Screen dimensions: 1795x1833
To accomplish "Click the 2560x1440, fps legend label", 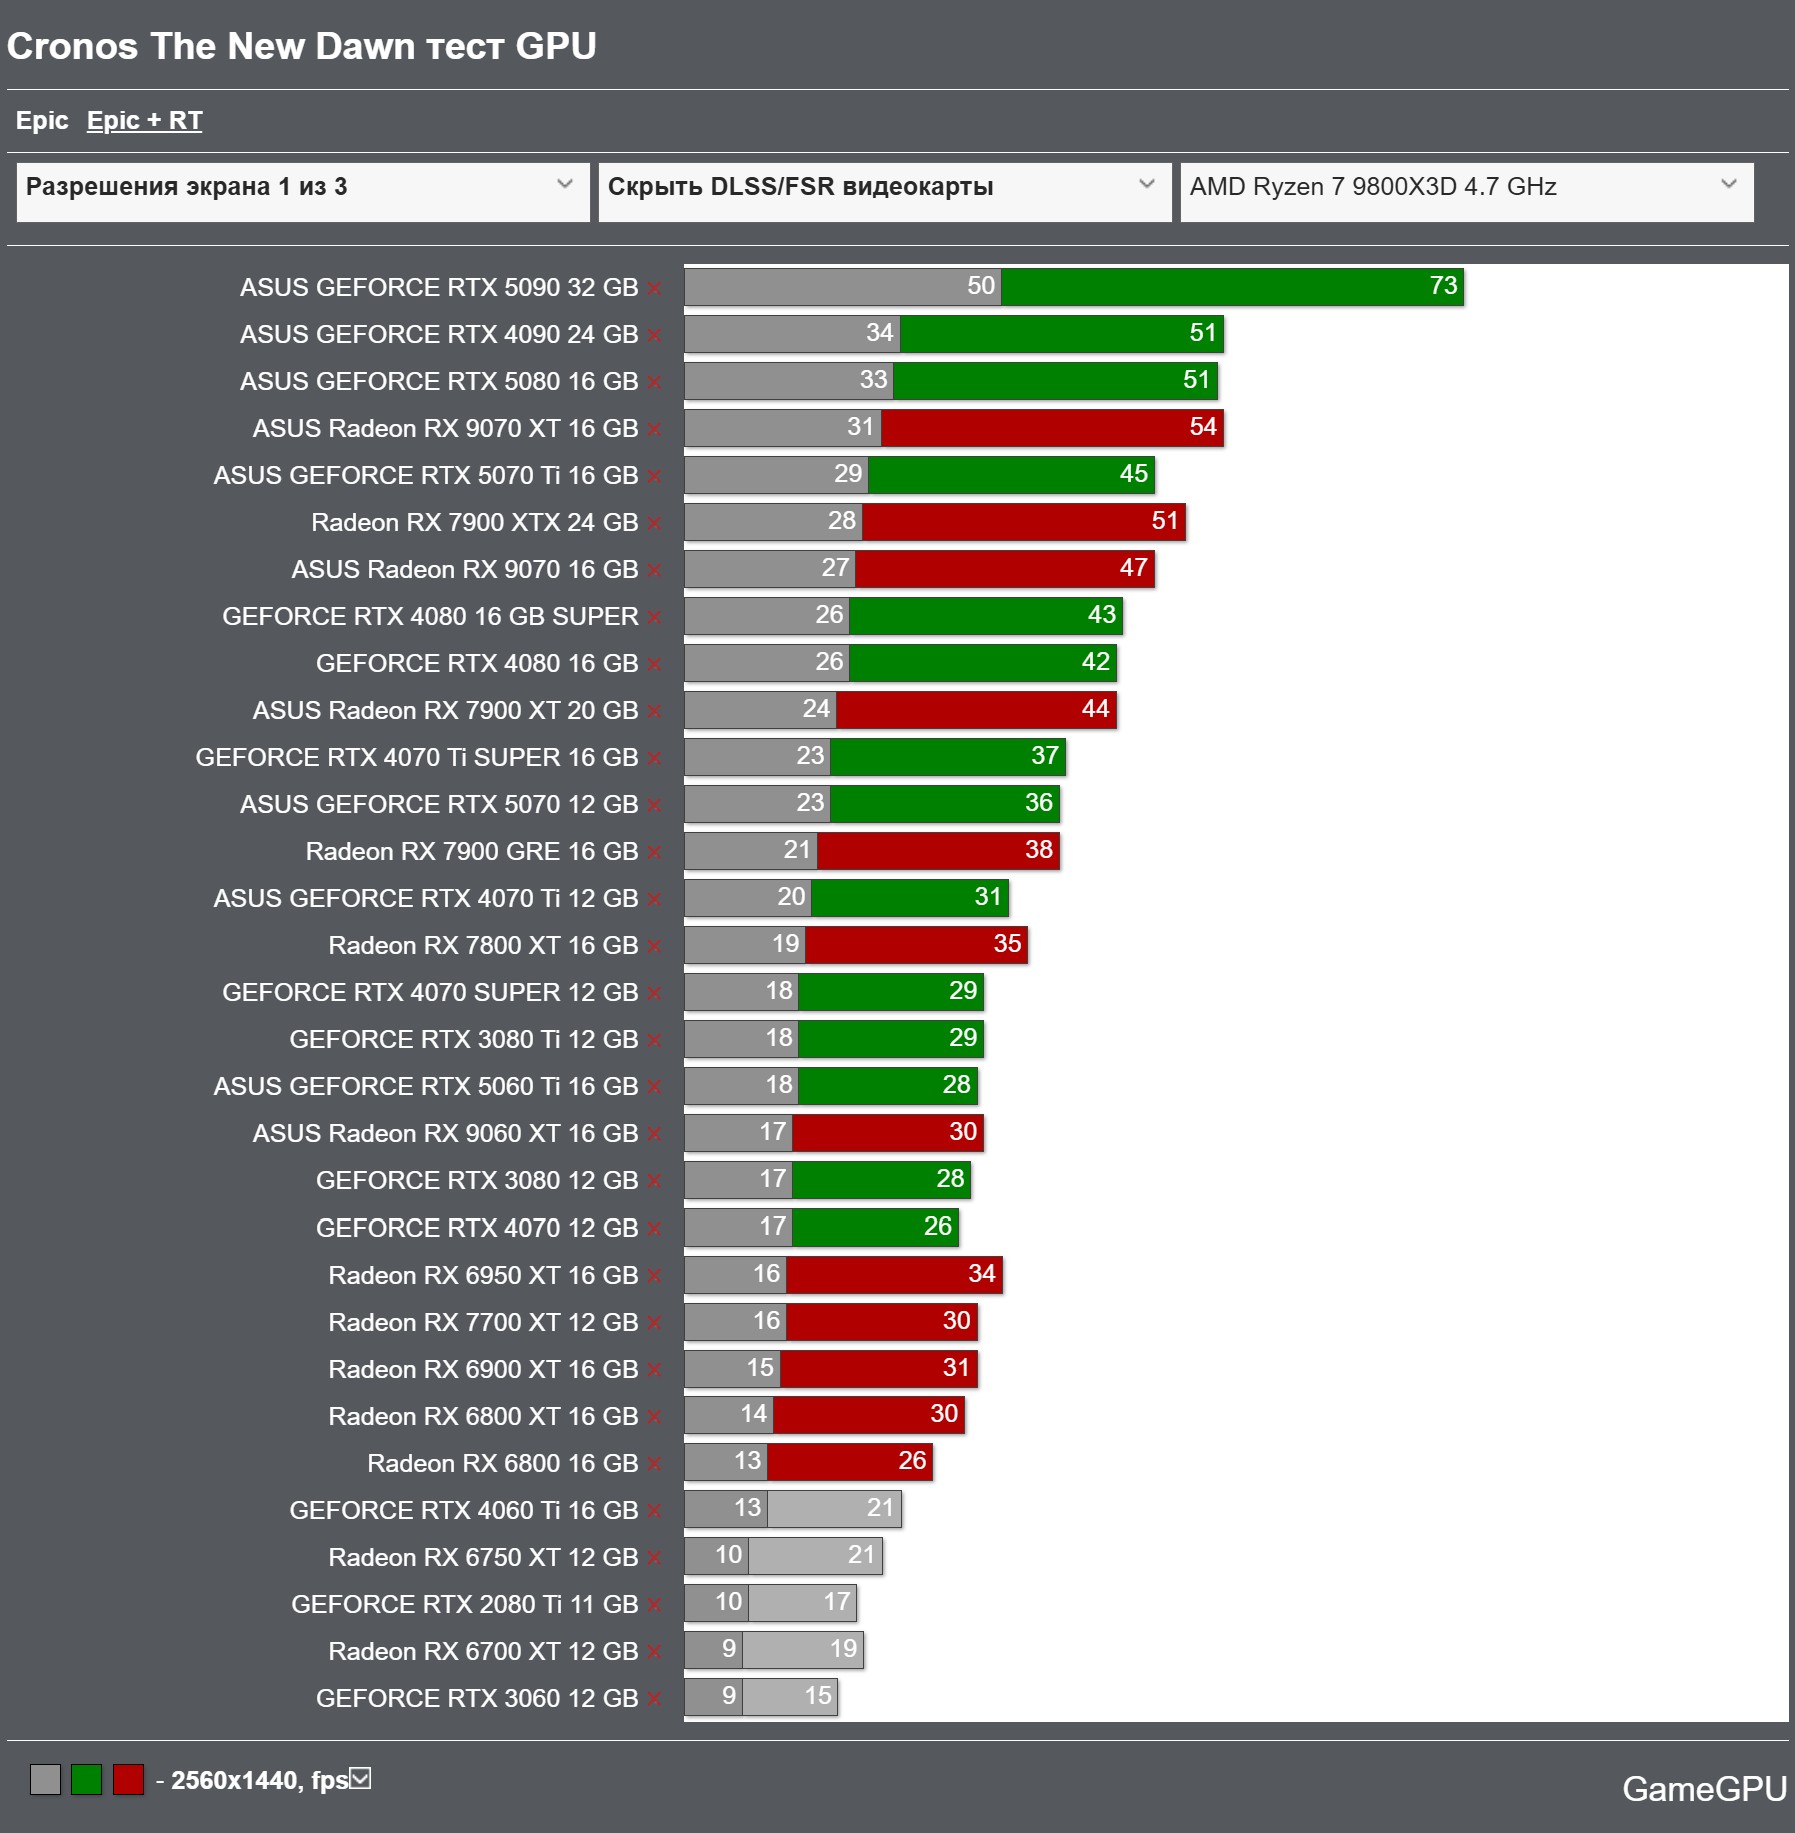I will pos(260,1780).
